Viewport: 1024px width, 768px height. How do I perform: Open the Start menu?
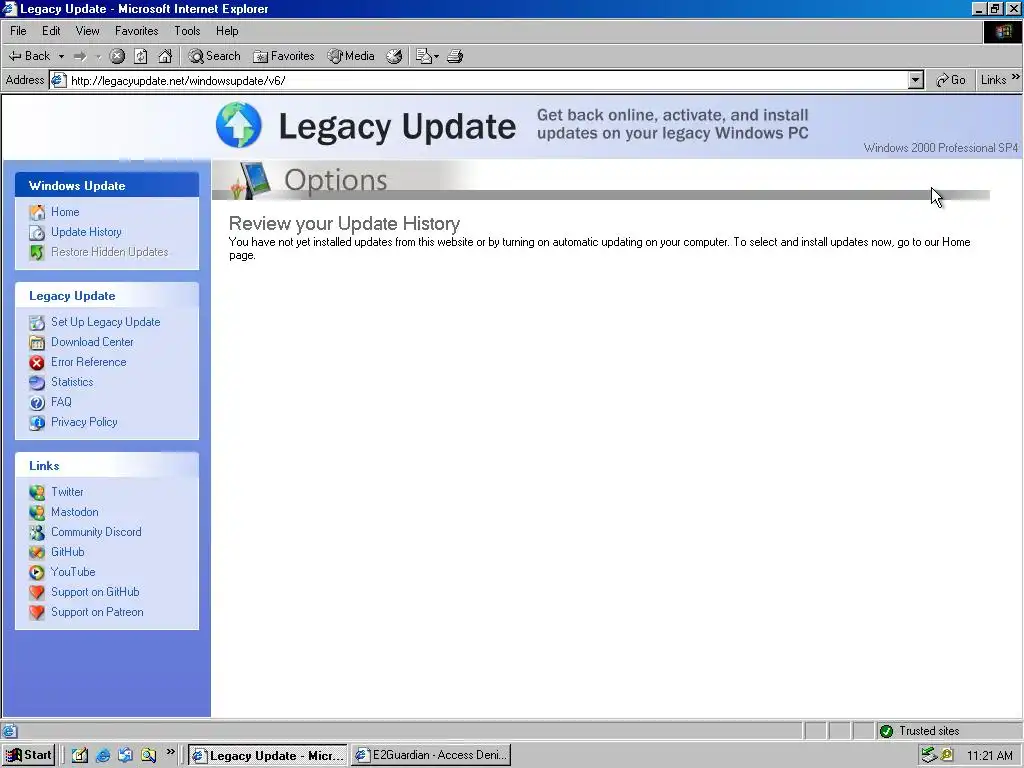[28, 755]
